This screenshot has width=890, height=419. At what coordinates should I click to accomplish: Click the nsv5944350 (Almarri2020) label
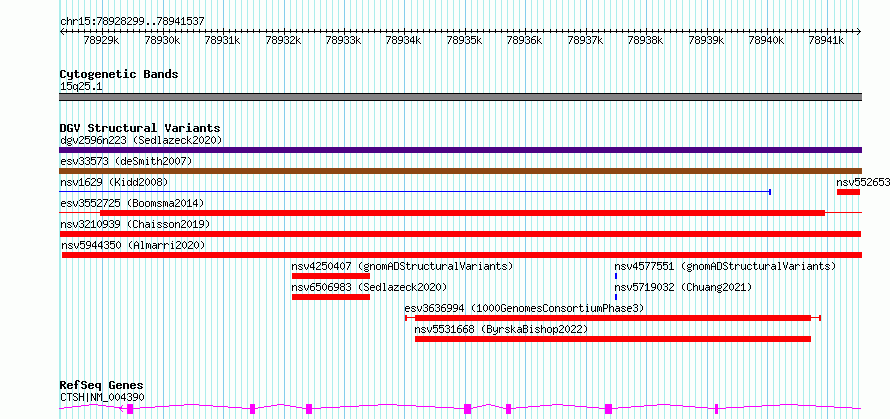[133, 245]
